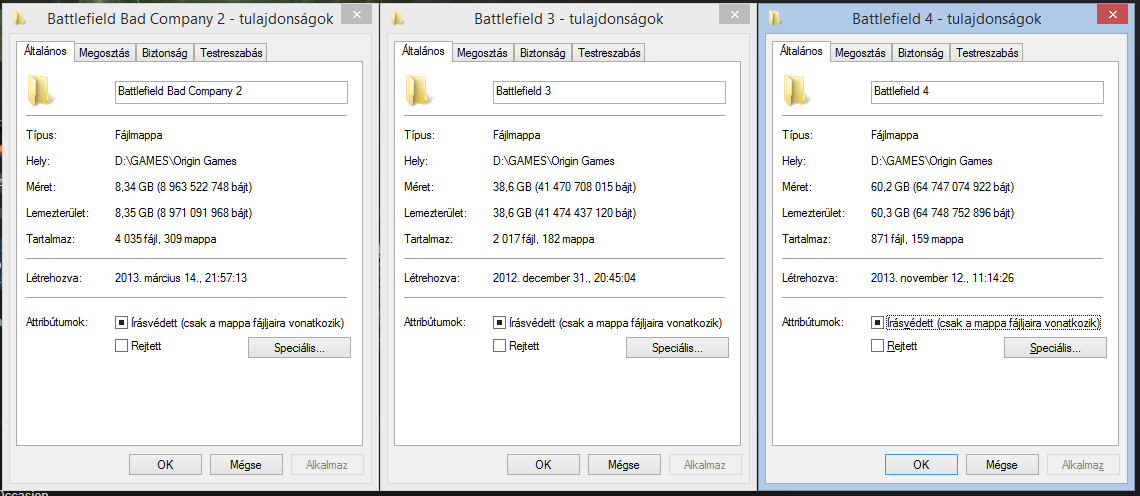Image resolution: width=1140 pixels, height=496 pixels.
Task: Click the folder icon in Battlefield 3 properties
Action: pos(418,89)
